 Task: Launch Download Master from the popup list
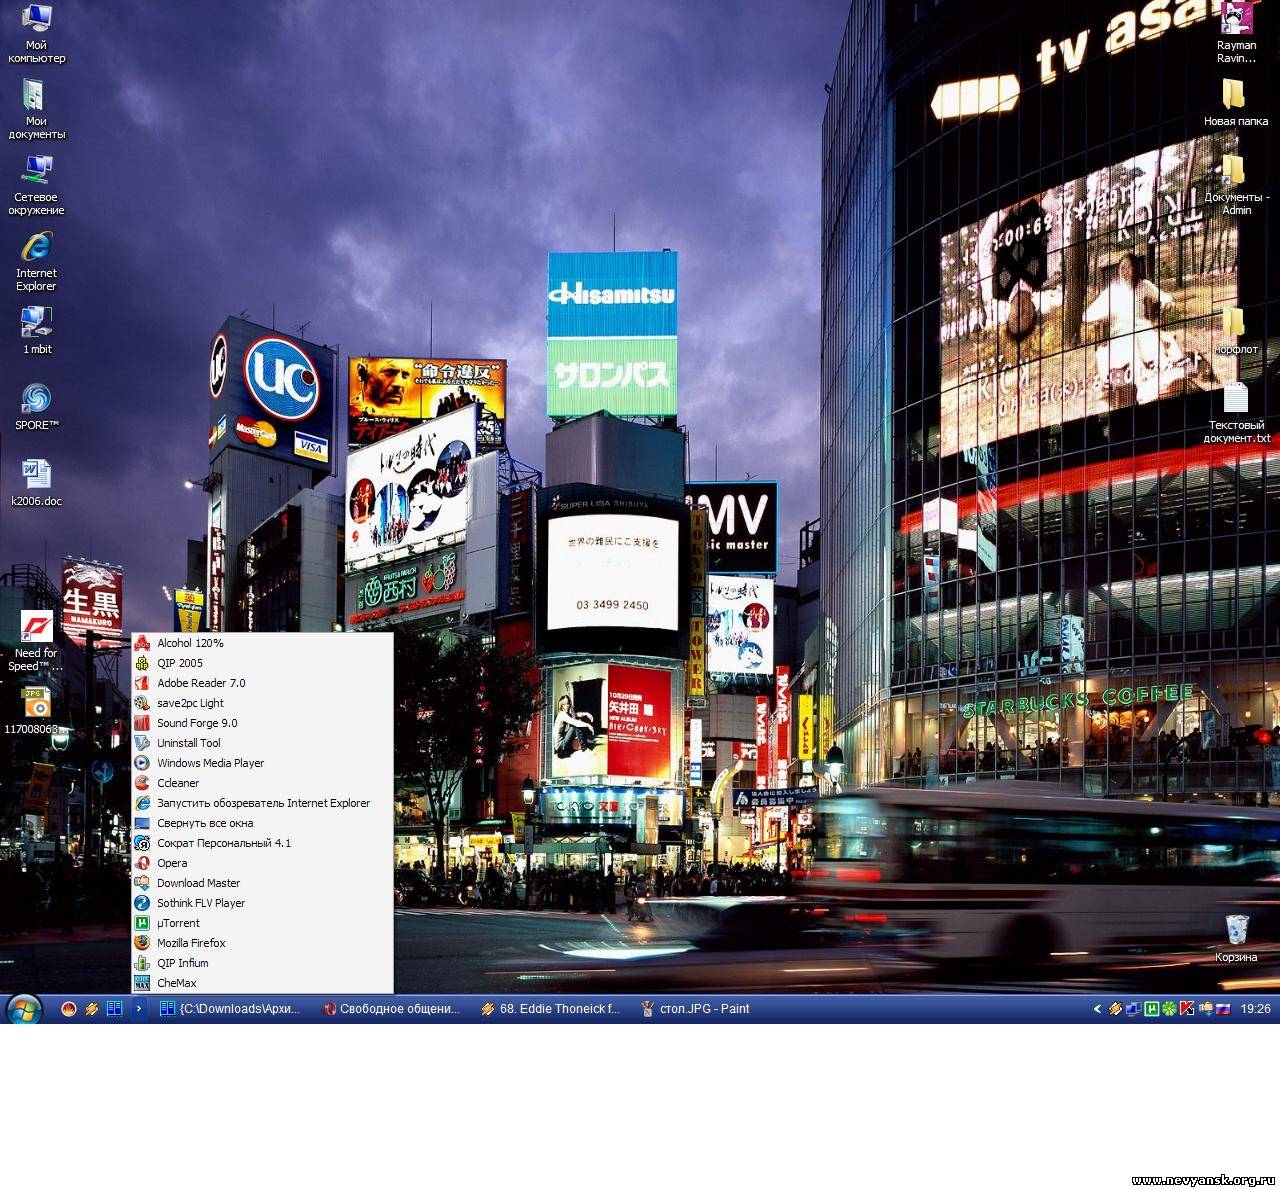262,883
